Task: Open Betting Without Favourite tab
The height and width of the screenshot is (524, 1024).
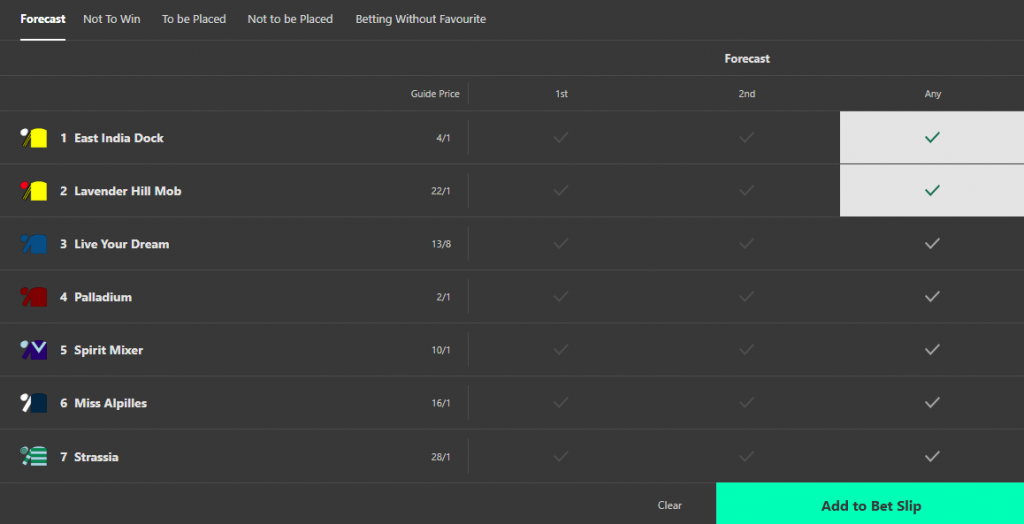Action: tap(421, 19)
